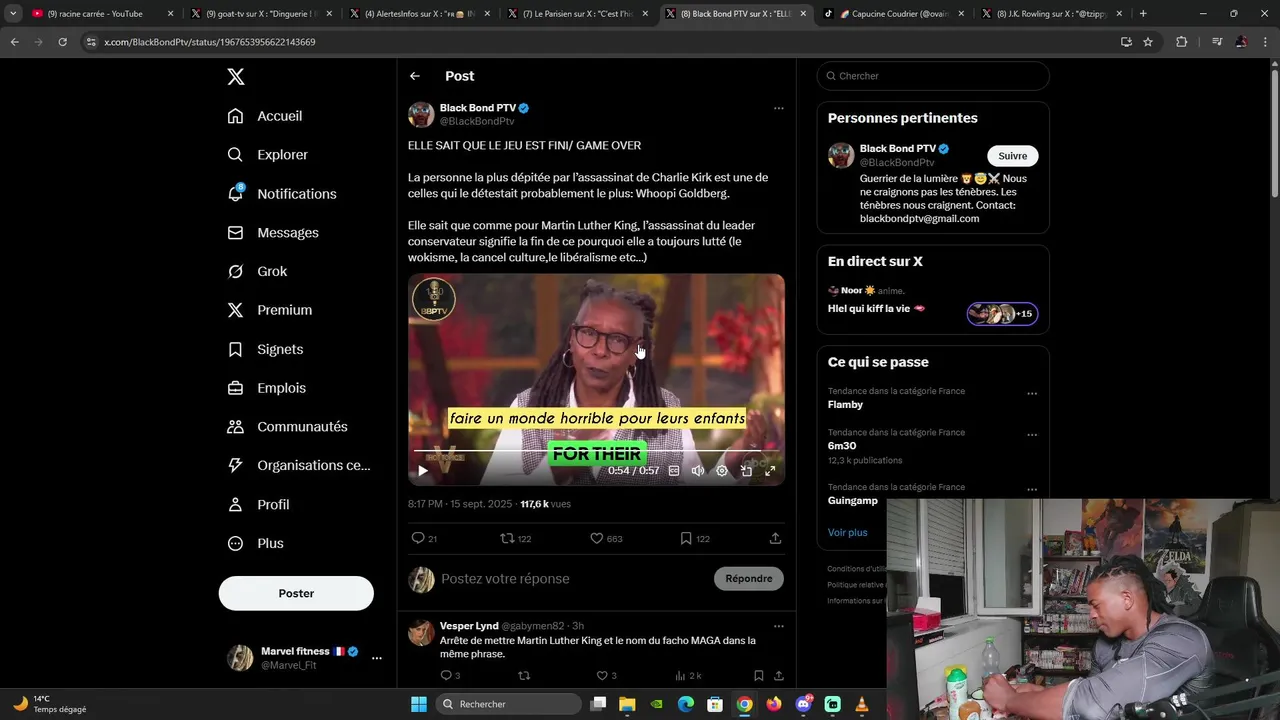The height and width of the screenshot is (720, 1280).
Task: Repost Vesper Lynd's comment
Action: pos(524,676)
